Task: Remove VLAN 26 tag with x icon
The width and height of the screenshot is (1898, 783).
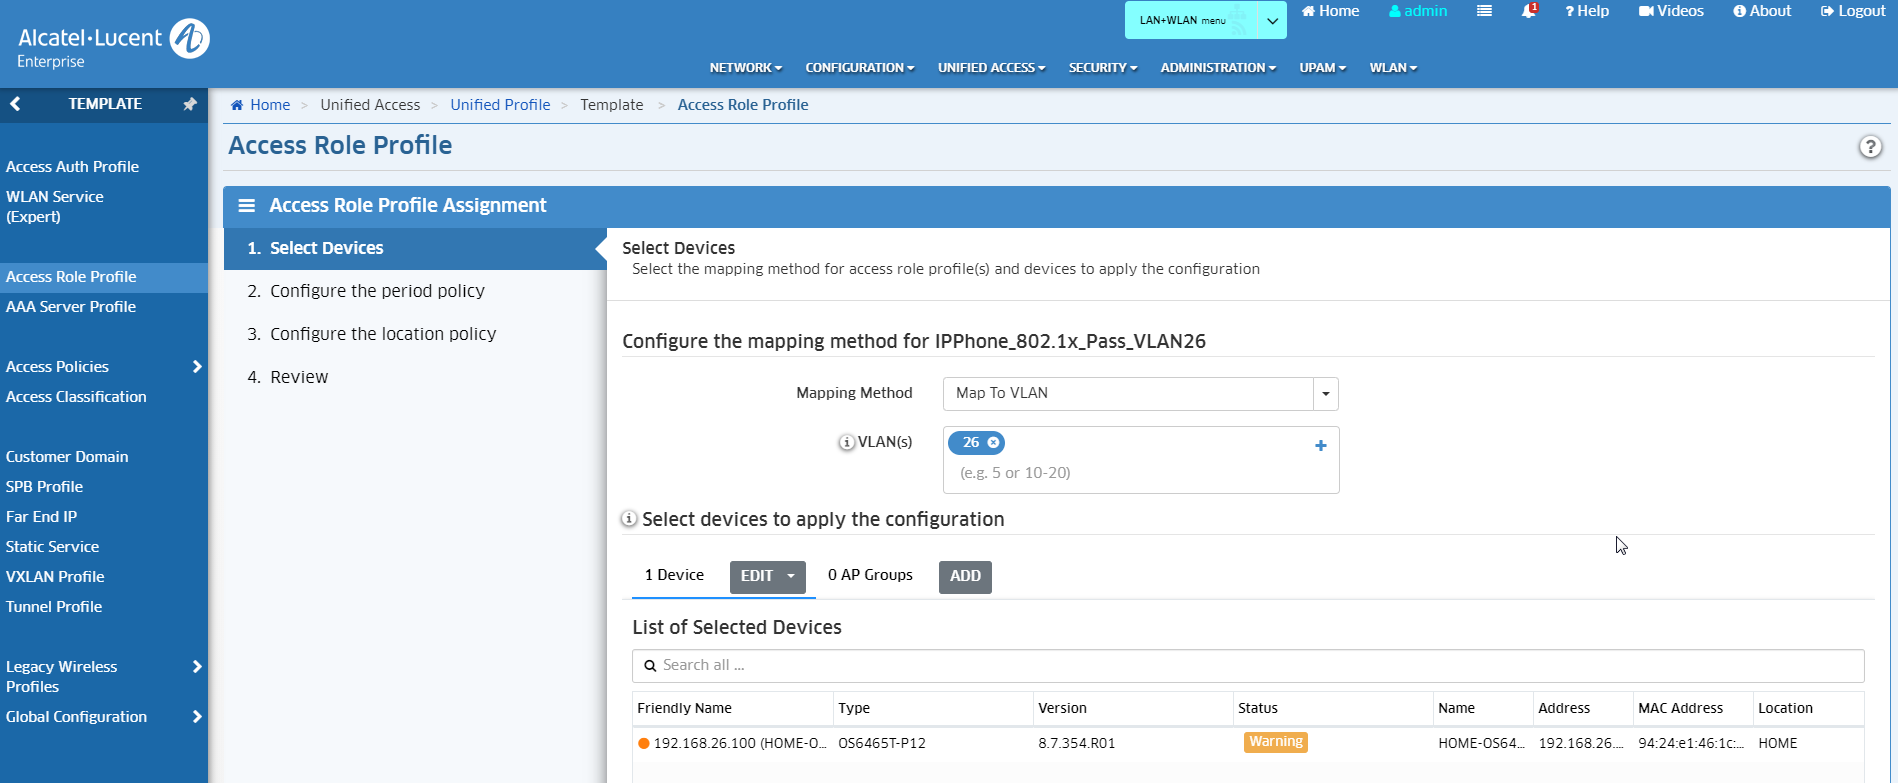Action: (993, 443)
